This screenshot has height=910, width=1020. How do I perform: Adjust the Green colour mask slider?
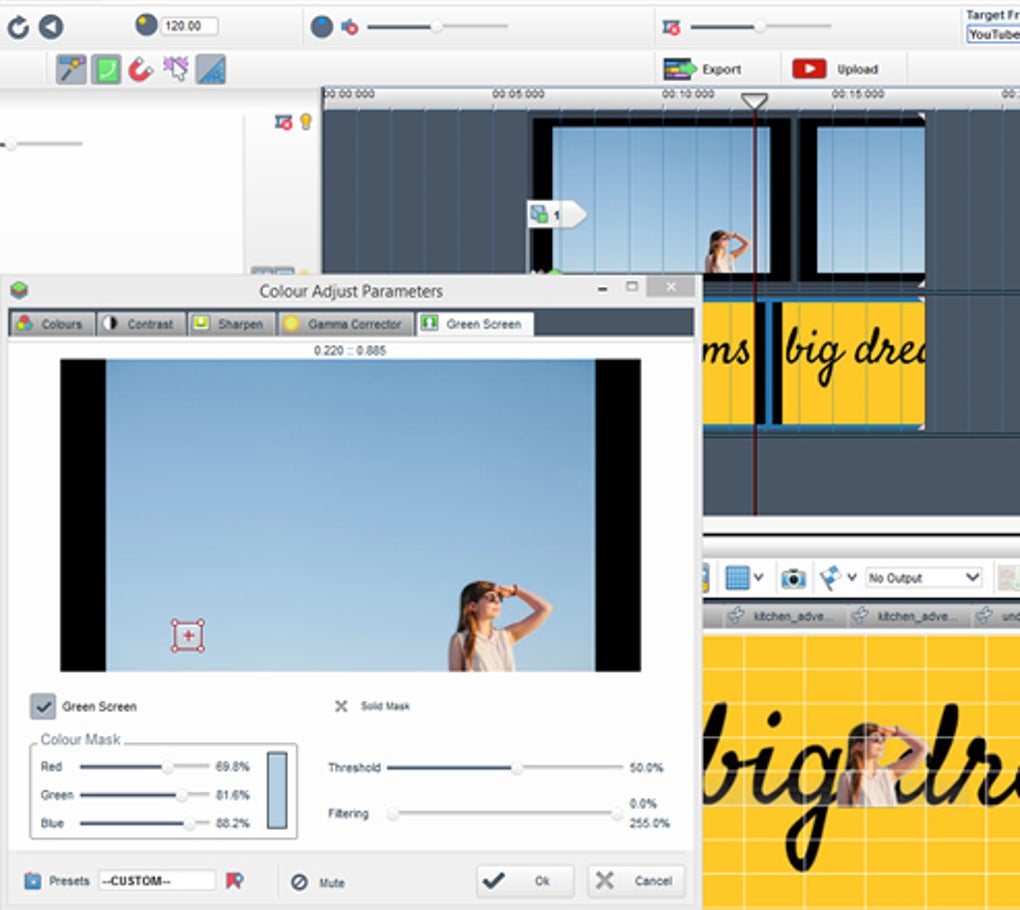tap(181, 795)
